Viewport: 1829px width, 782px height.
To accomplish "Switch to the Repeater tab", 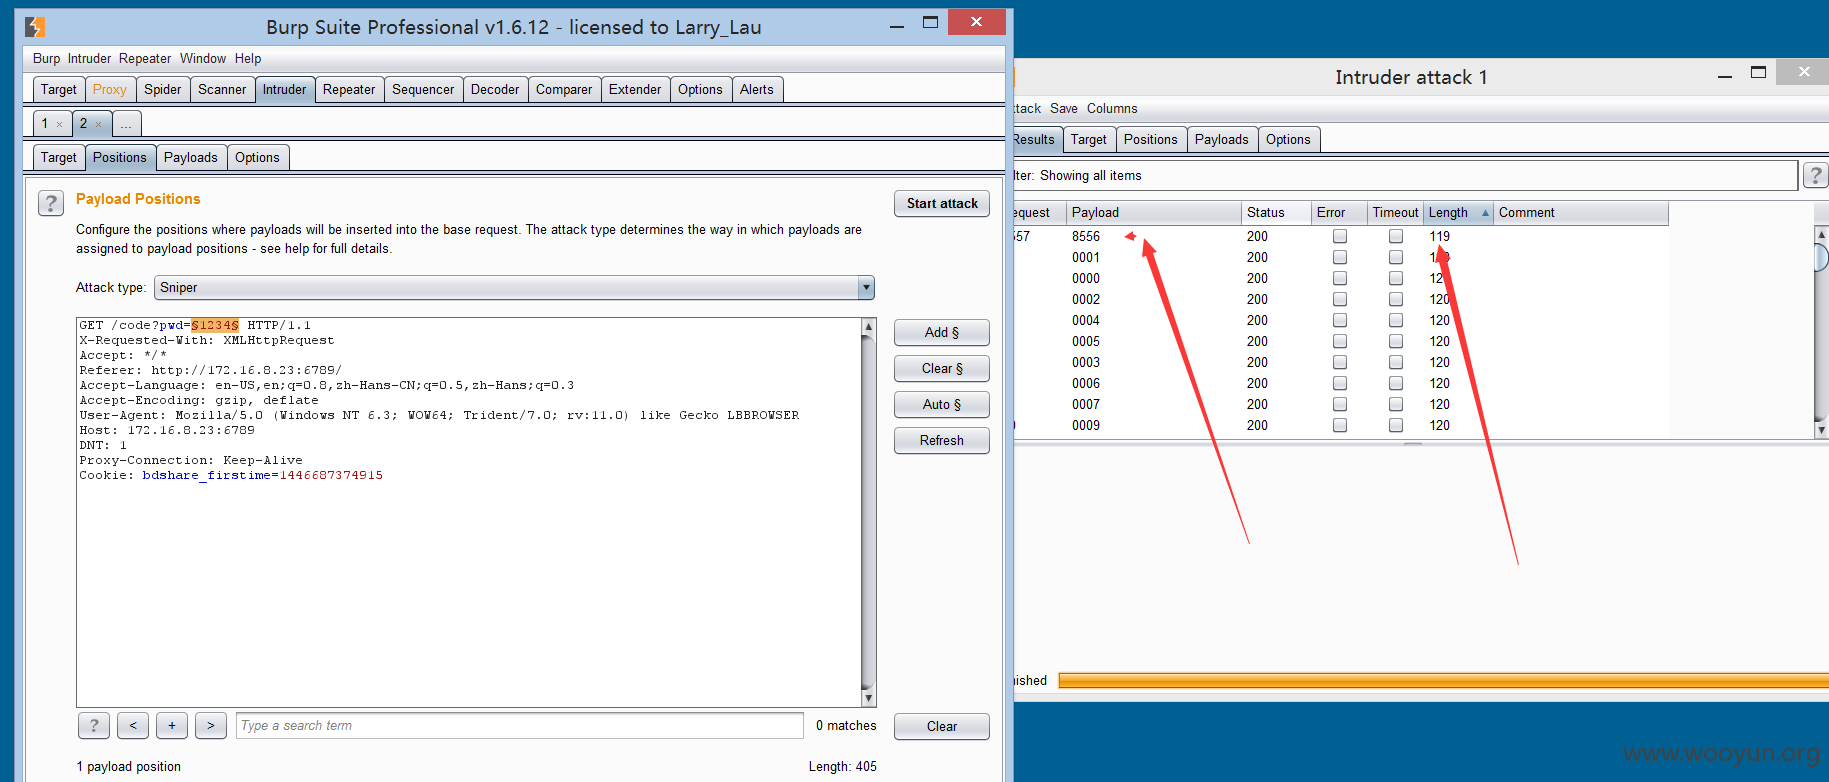I will pos(349,90).
